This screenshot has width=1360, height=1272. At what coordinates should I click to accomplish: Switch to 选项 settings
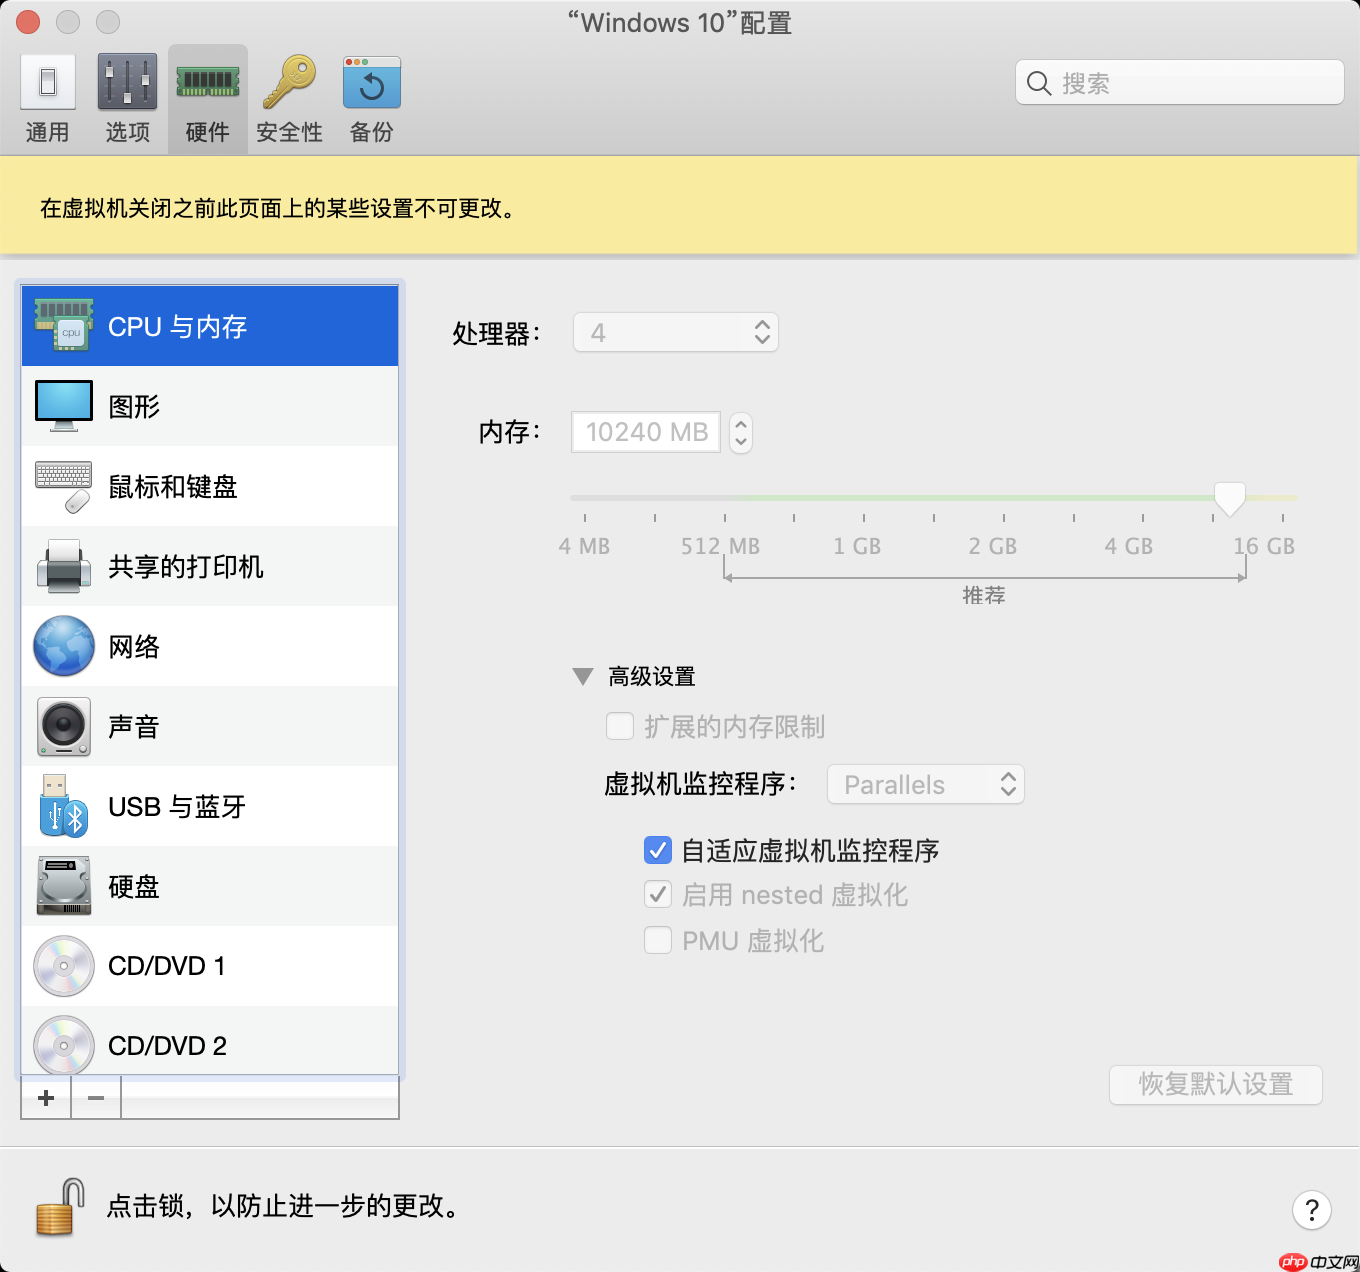(x=126, y=97)
